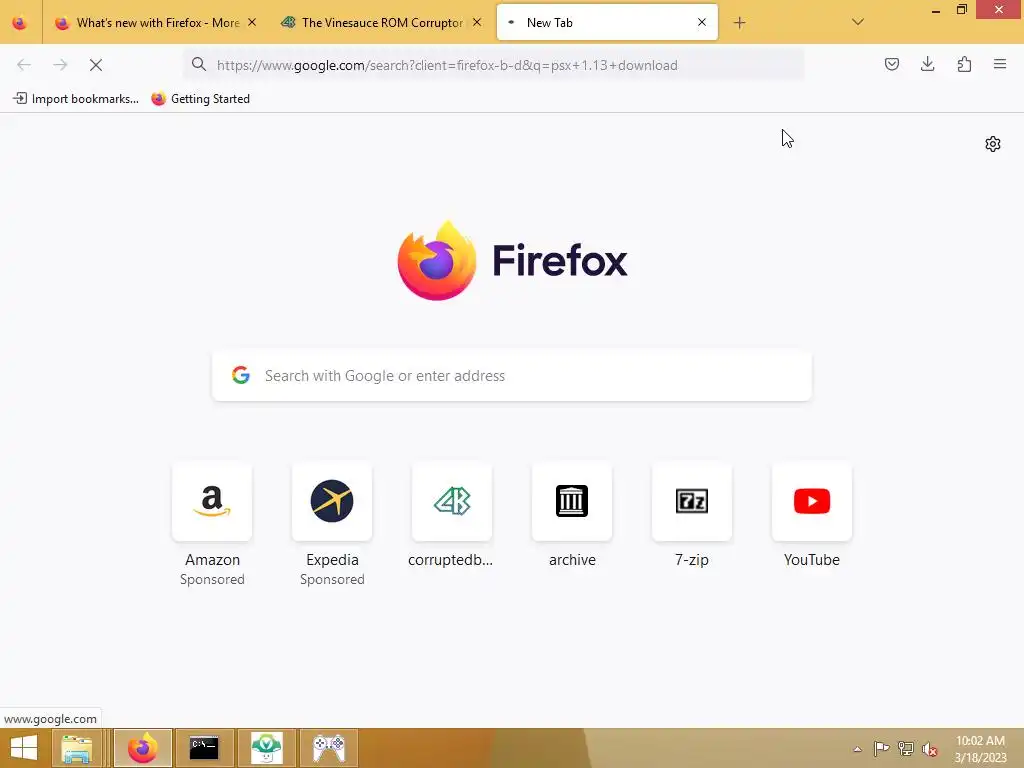Click Firefox taskbar icon
1024x768 pixels.
click(142, 748)
